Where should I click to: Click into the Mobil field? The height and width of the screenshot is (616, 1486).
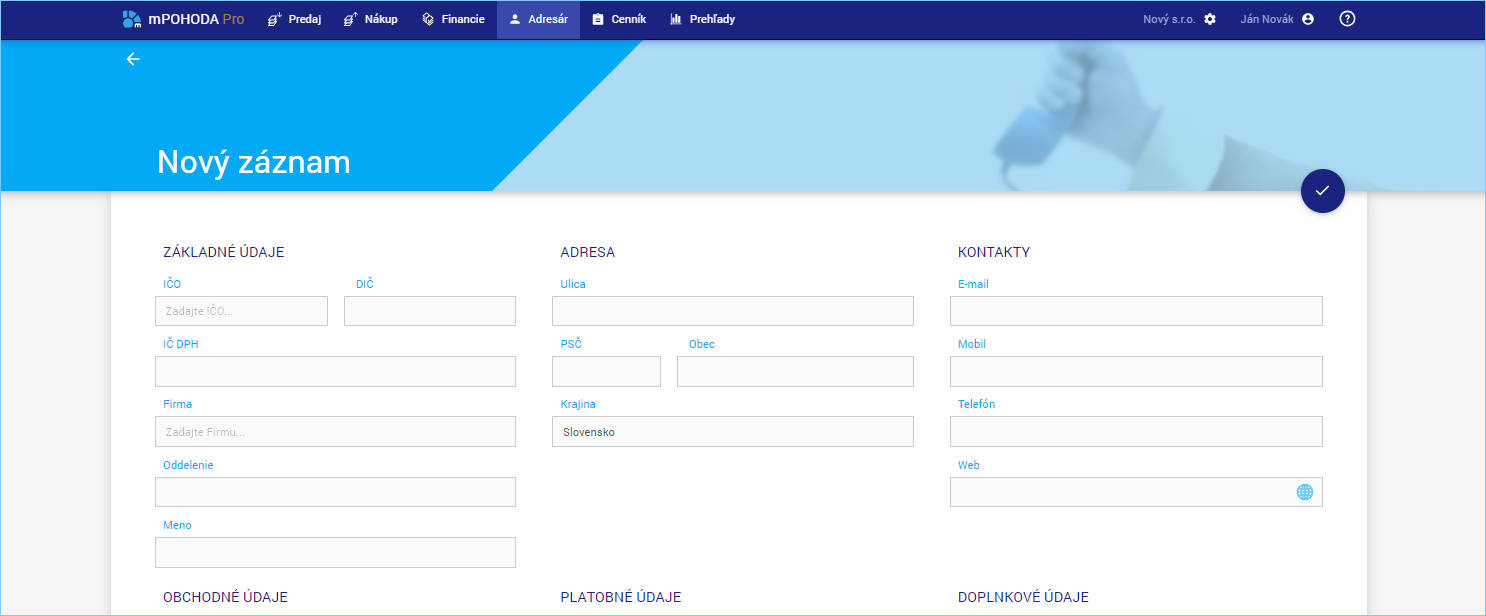coord(1135,372)
